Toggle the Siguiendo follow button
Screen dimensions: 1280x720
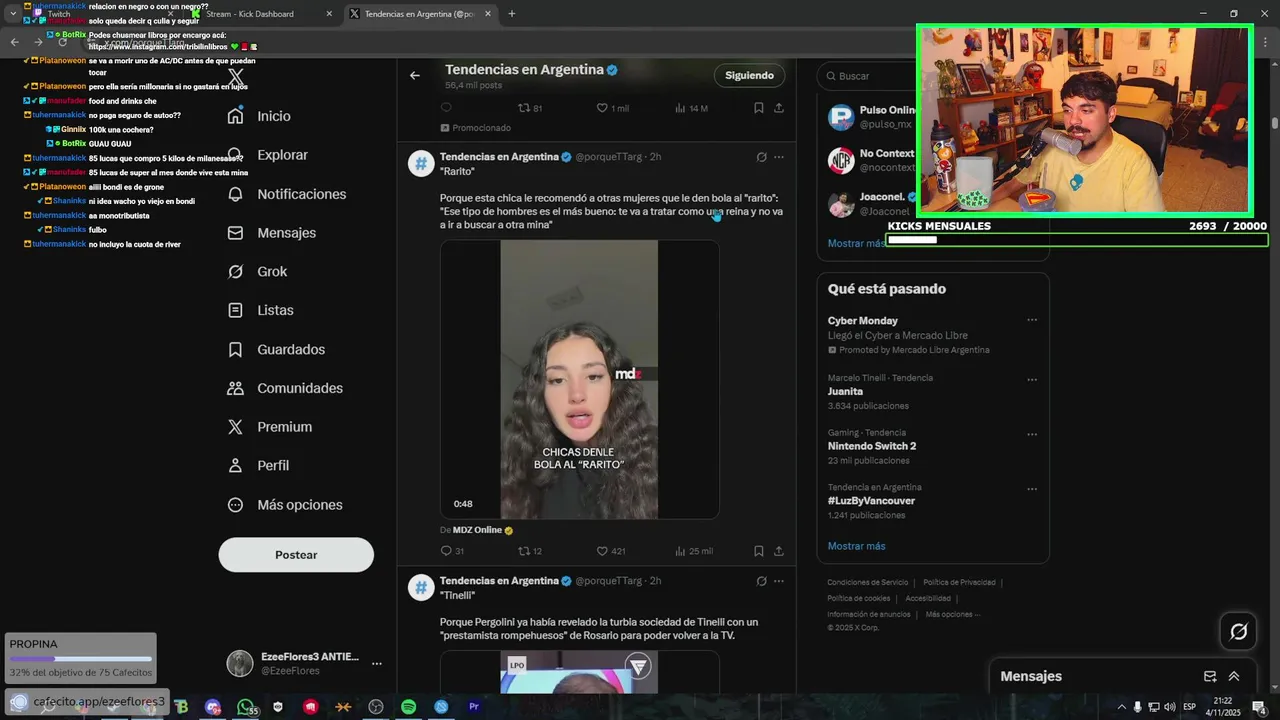(749, 75)
